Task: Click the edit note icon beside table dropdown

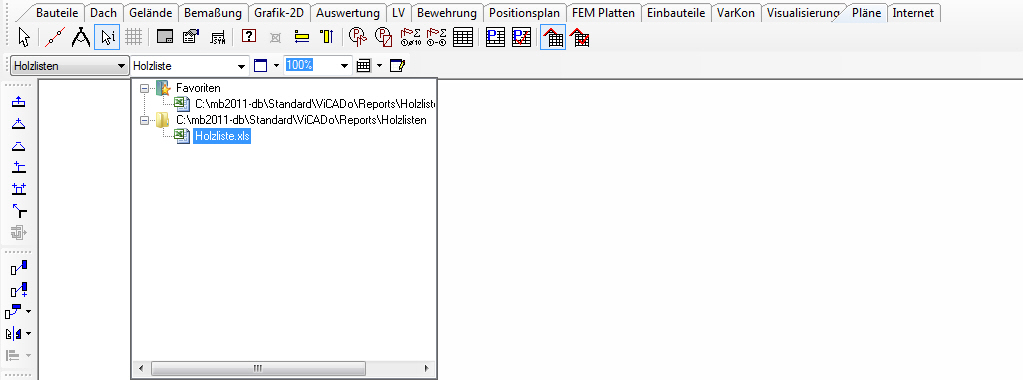Action: [397, 65]
